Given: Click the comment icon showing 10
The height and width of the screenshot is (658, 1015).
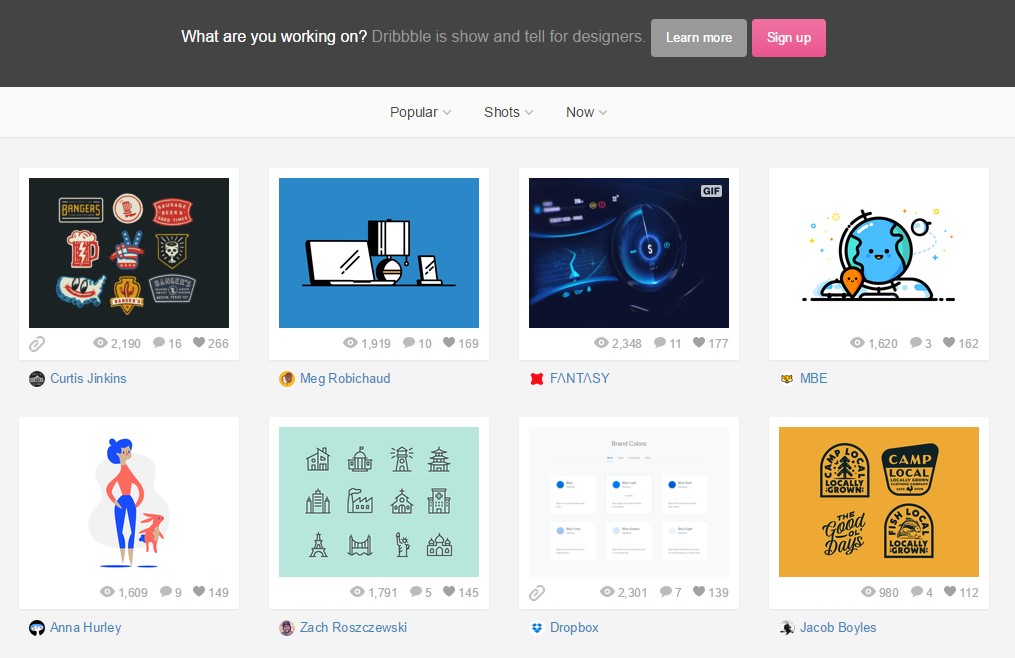Looking at the screenshot, I should click(409, 343).
